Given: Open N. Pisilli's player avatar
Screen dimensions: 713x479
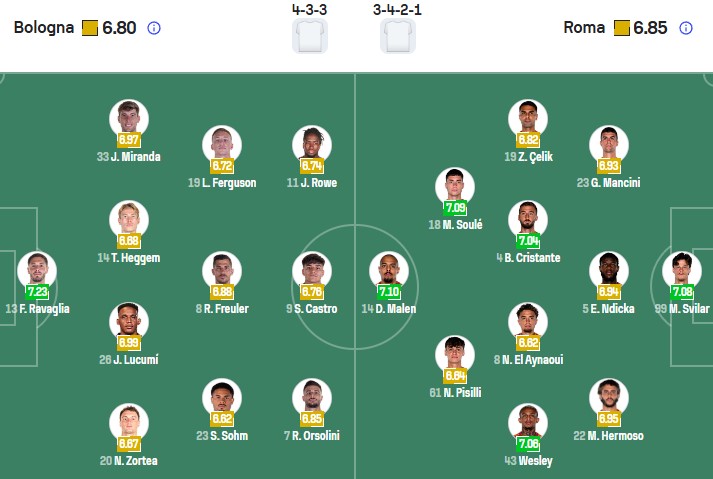Looking at the screenshot, I should point(455,355).
